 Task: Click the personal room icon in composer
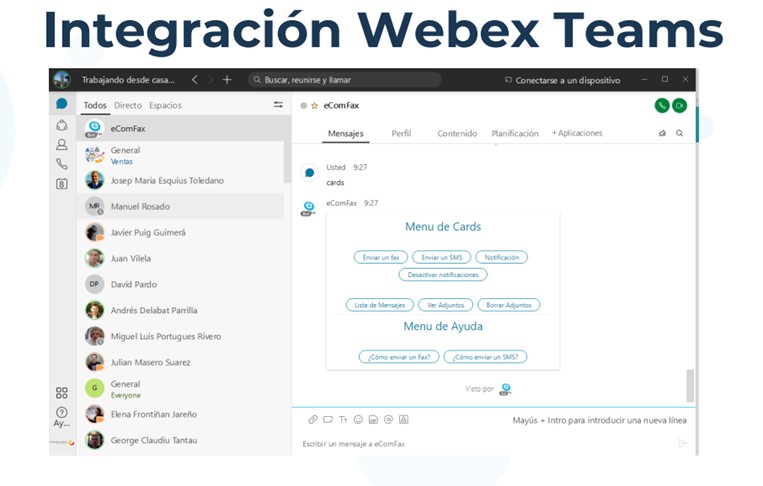[x=403, y=419]
